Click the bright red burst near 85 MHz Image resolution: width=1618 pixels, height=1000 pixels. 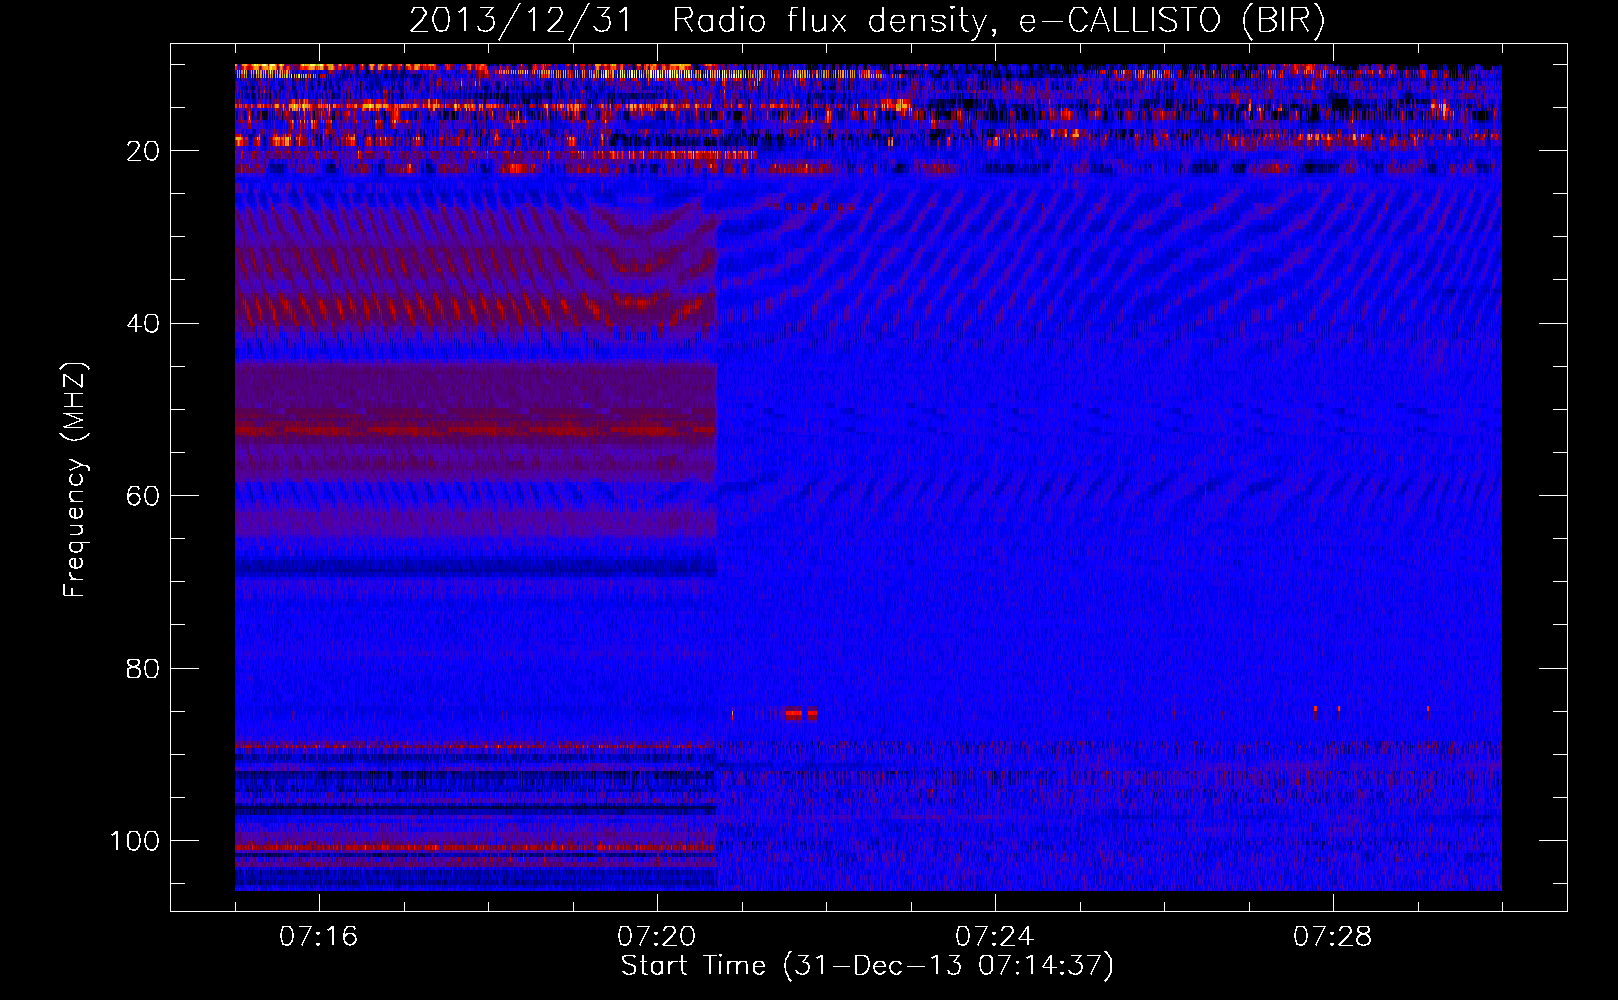click(x=801, y=714)
